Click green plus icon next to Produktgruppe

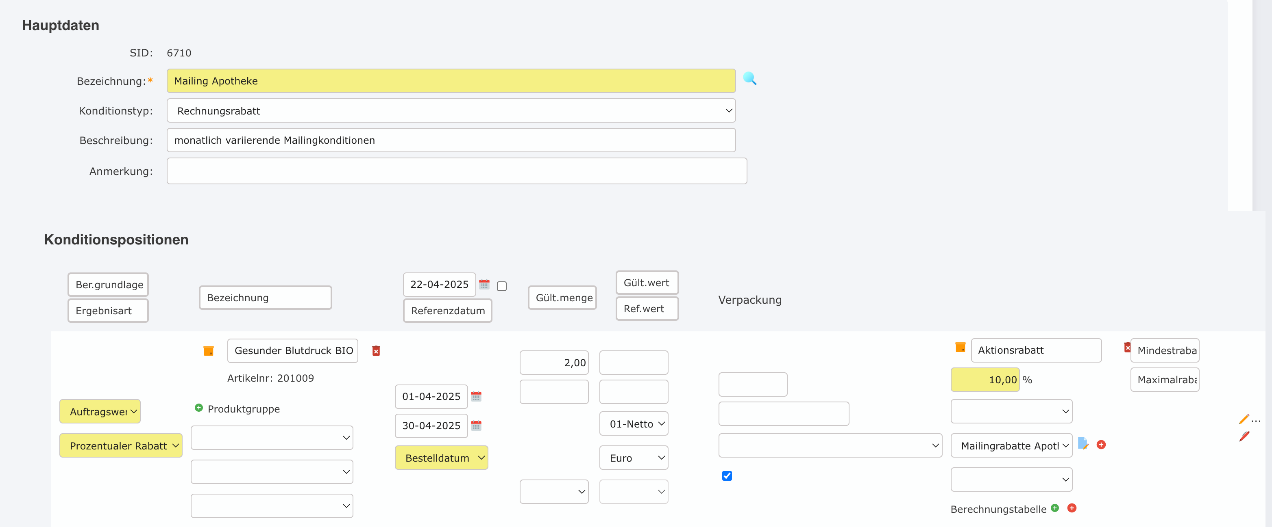coord(199,408)
